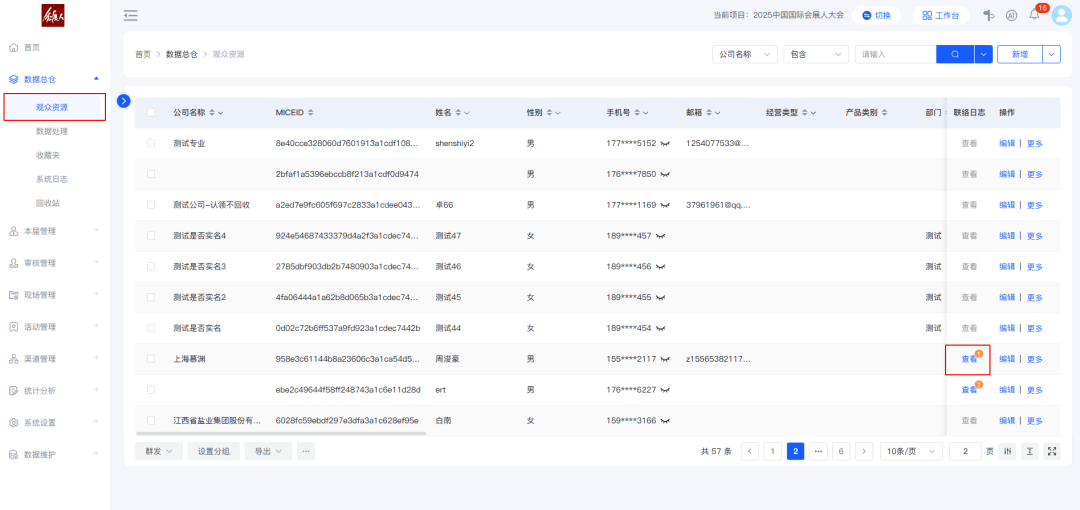Click 编辑 link for 测试专业 row

(x=1007, y=143)
